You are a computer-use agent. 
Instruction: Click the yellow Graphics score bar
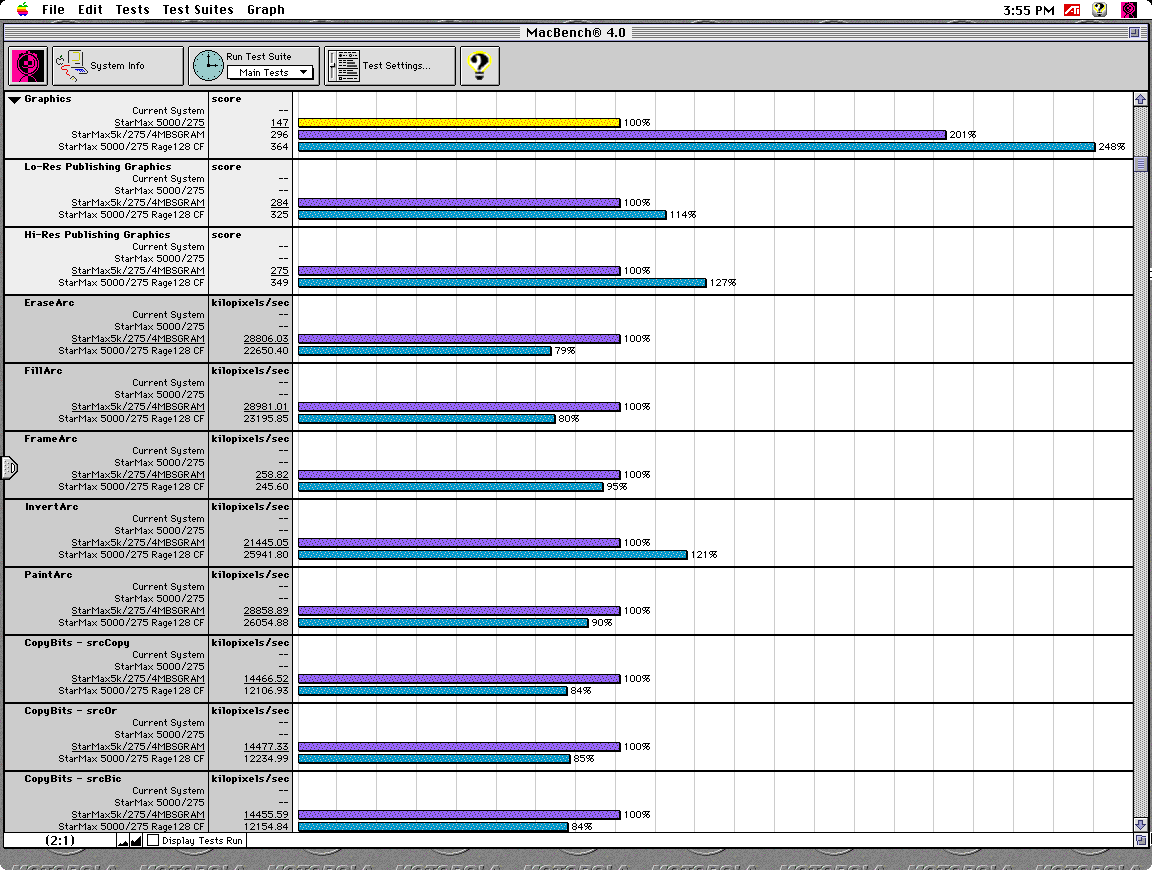point(459,123)
